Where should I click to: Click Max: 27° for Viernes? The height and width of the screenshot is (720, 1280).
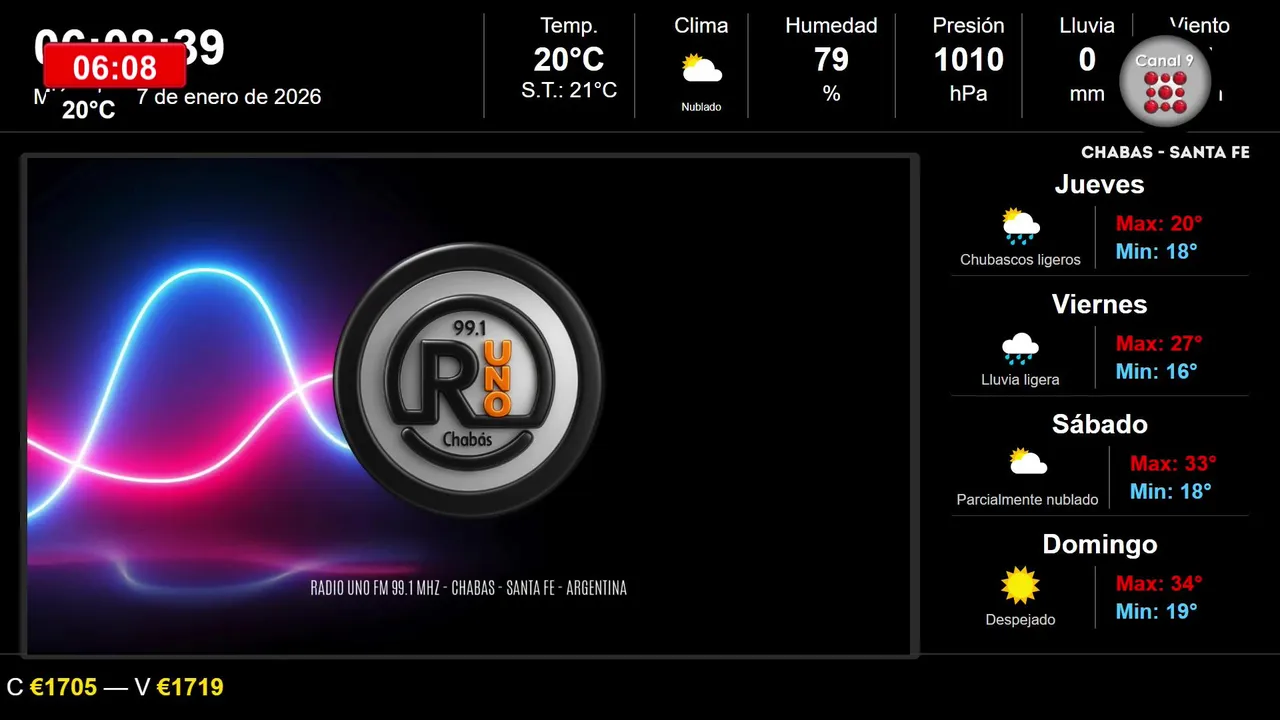tap(1159, 344)
